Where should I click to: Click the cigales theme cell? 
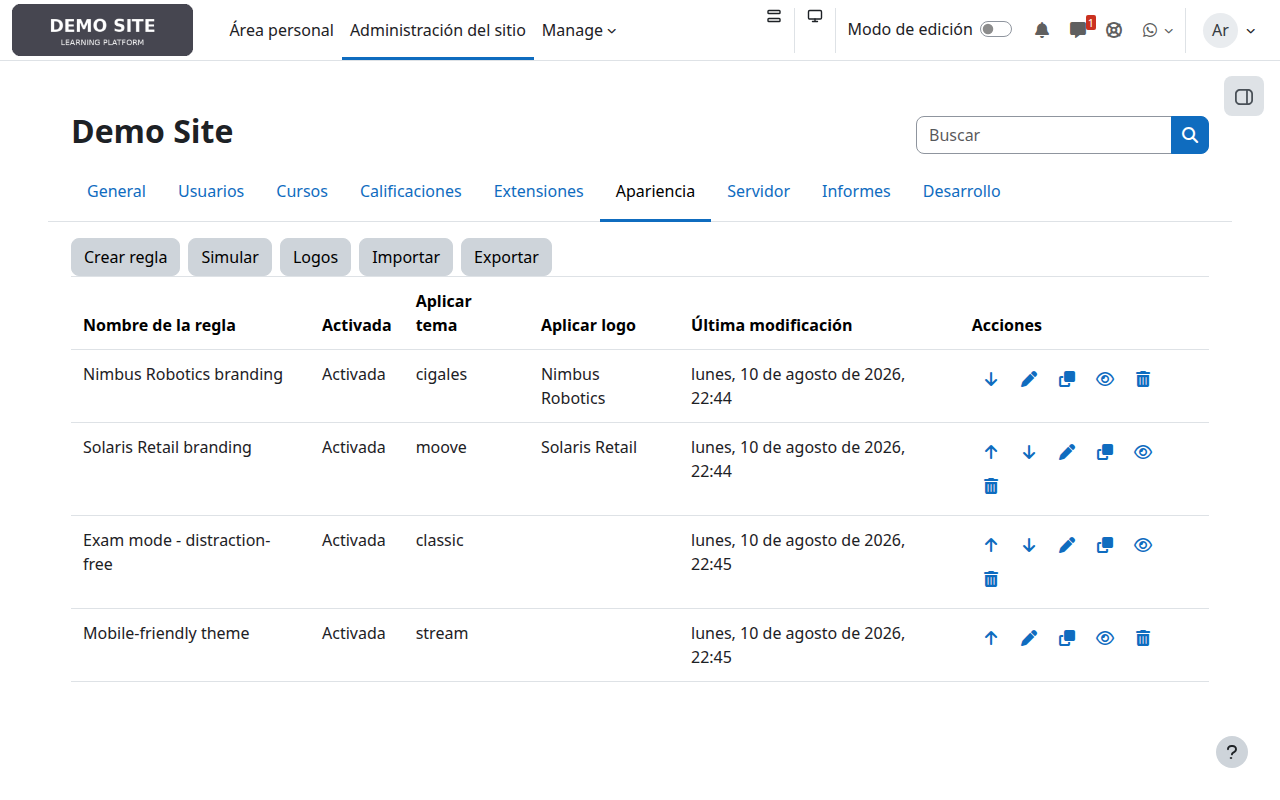pyautogui.click(x=441, y=374)
